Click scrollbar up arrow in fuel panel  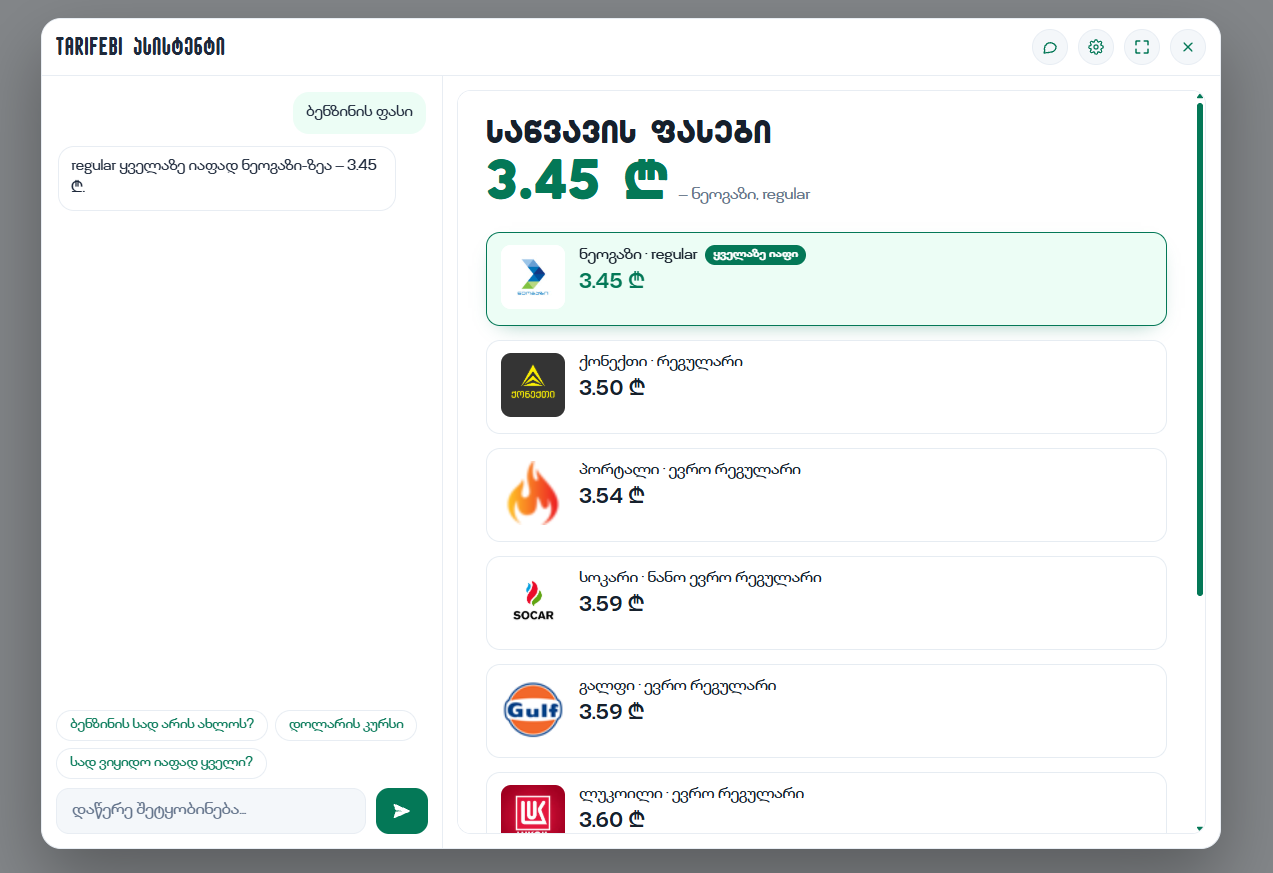[1200, 97]
